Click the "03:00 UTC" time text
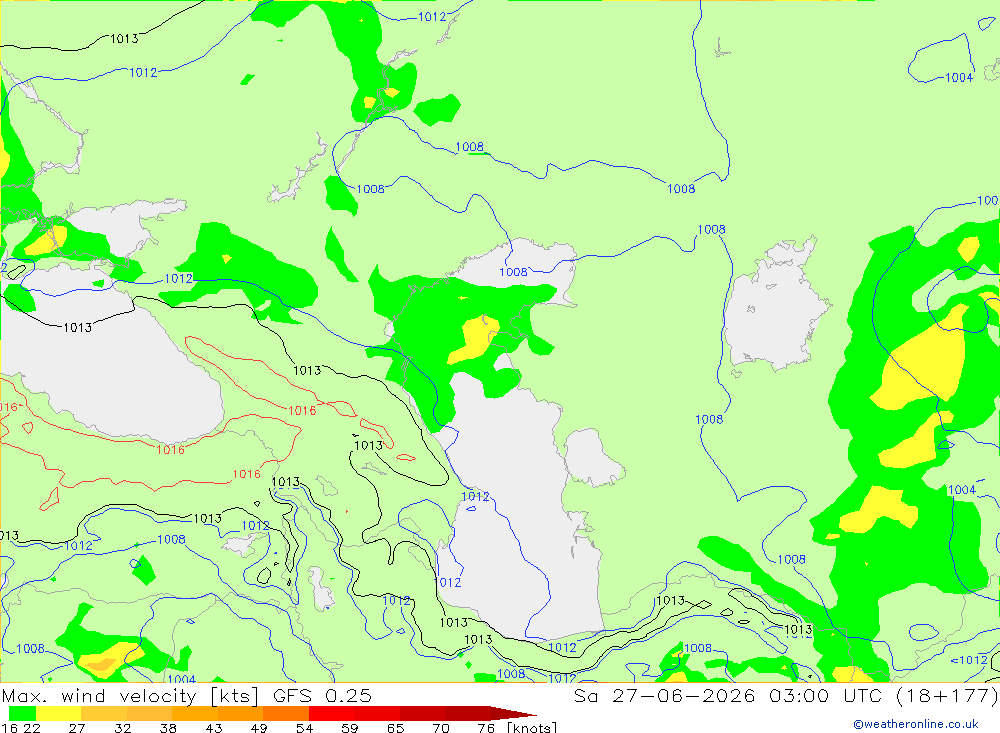This screenshot has width=1000, height=733. (825, 695)
